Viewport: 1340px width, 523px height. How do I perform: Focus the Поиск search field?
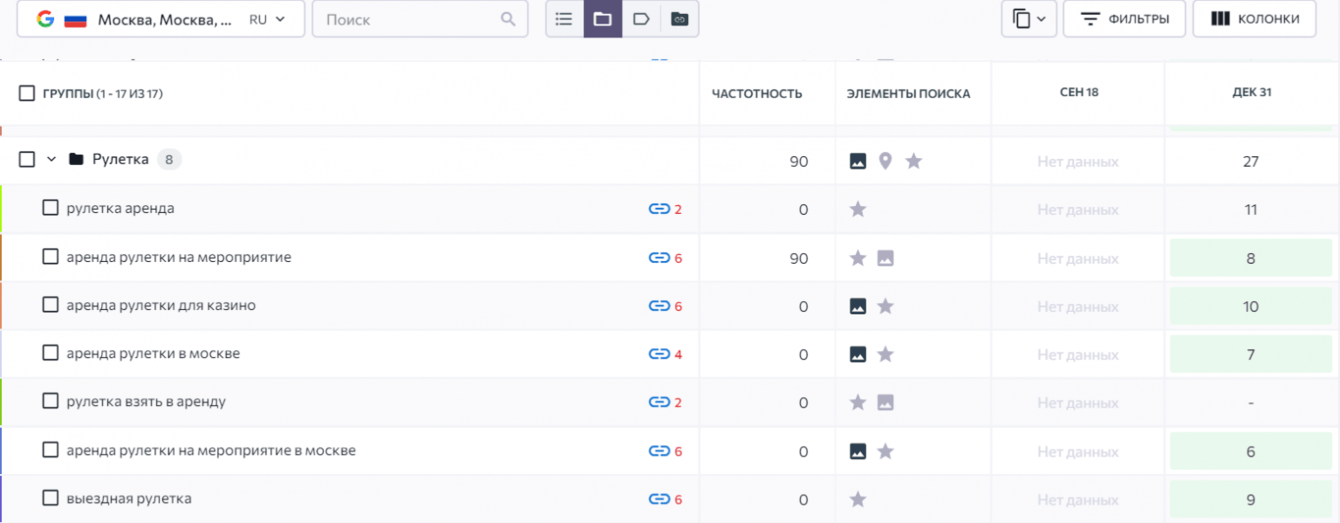pos(410,19)
